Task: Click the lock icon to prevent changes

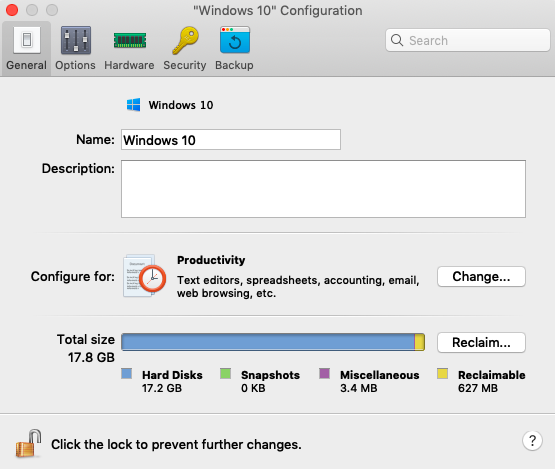Action: (x=28, y=444)
